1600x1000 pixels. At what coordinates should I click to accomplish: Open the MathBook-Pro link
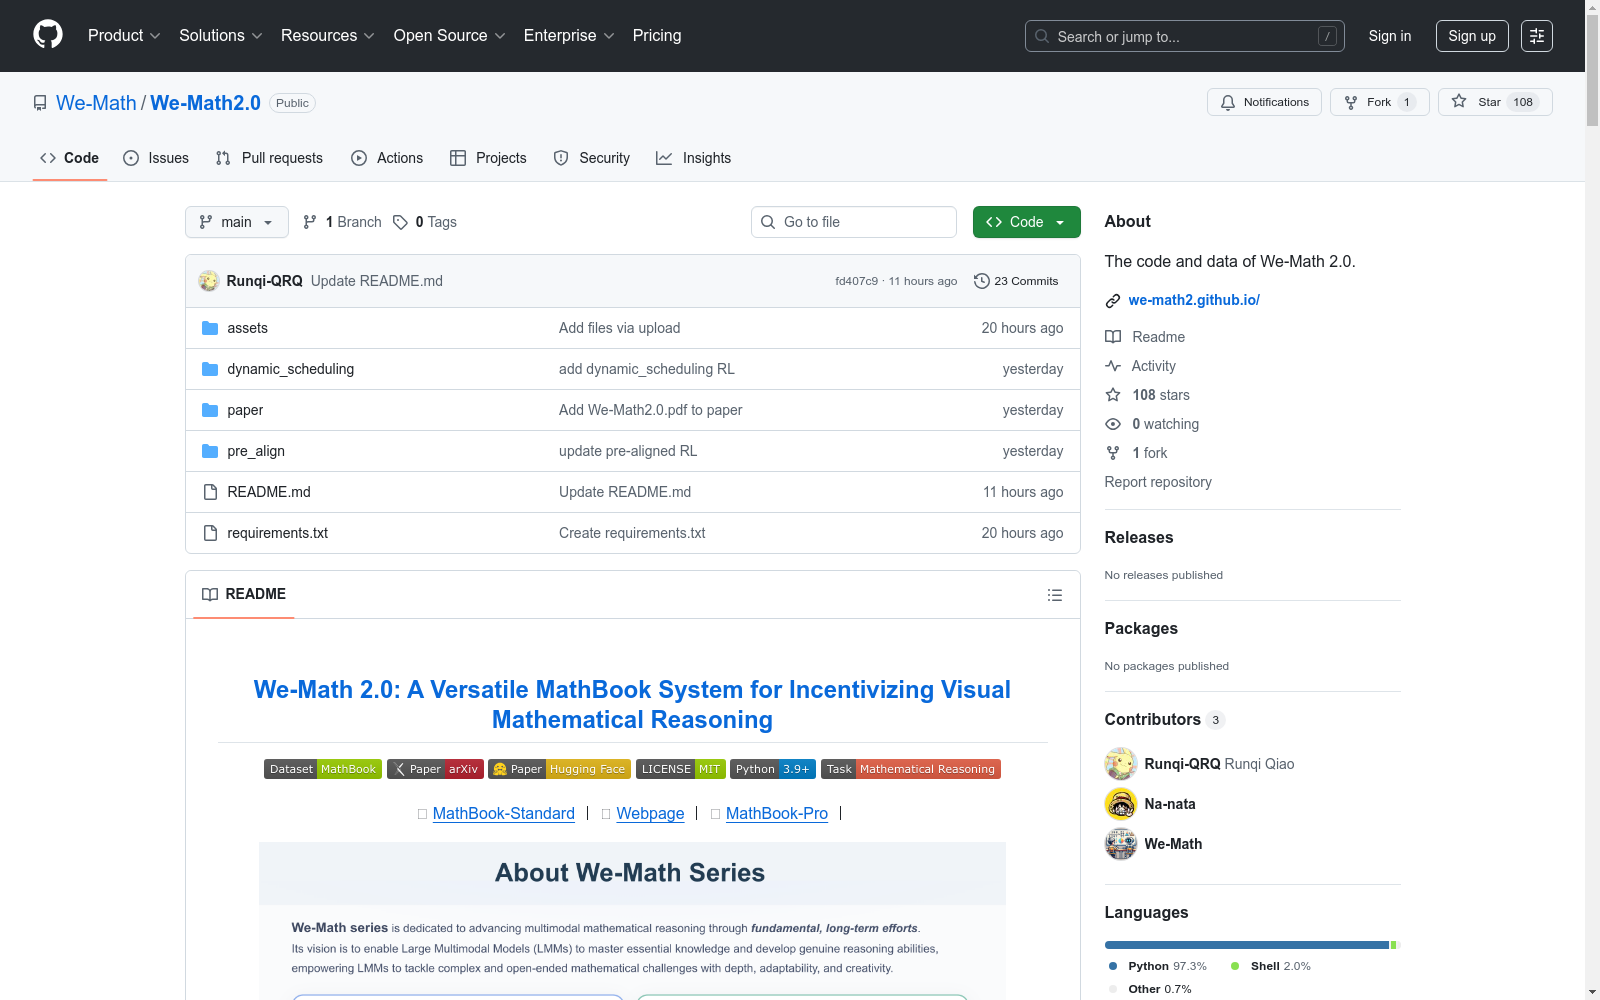tap(777, 814)
